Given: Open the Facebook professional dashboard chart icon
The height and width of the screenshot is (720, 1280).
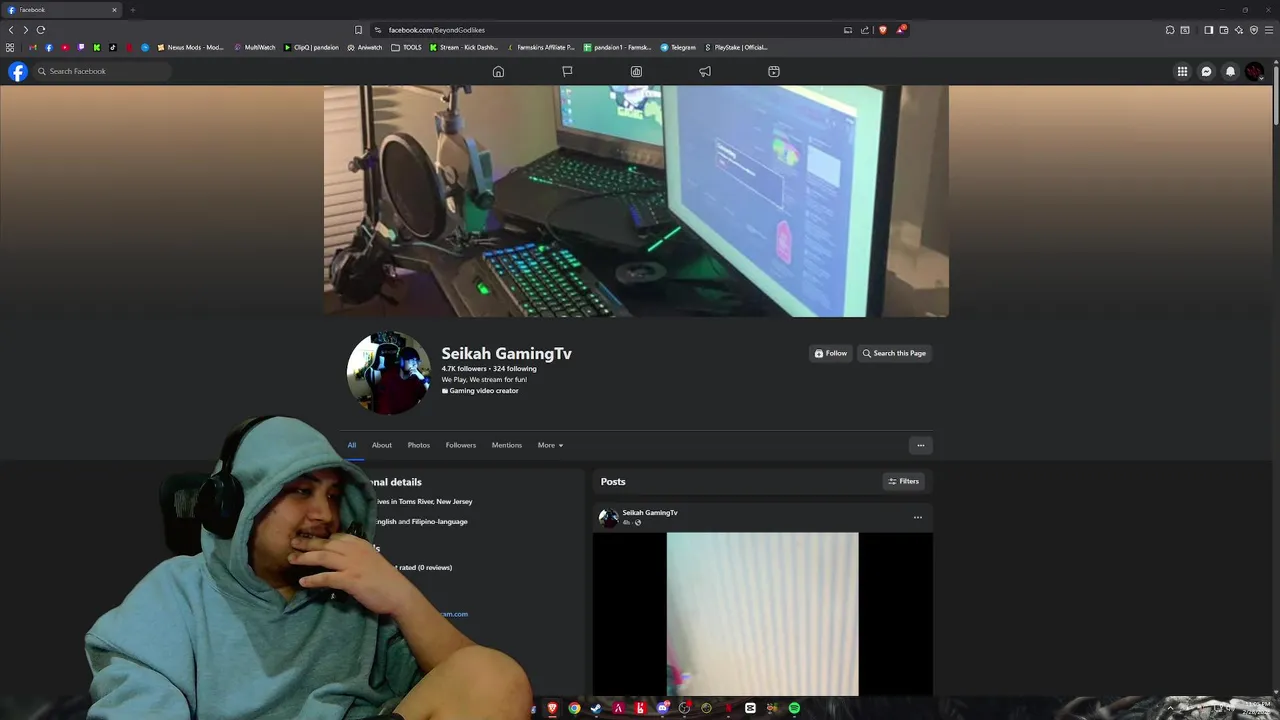Looking at the screenshot, I should click(636, 71).
